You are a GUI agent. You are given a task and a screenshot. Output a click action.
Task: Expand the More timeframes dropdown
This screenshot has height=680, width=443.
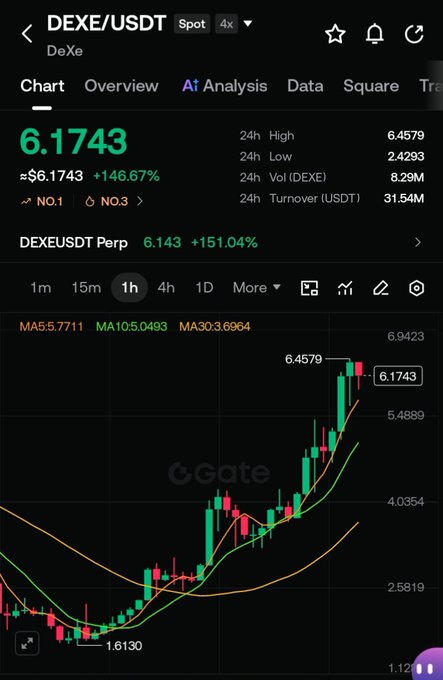(257, 288)
